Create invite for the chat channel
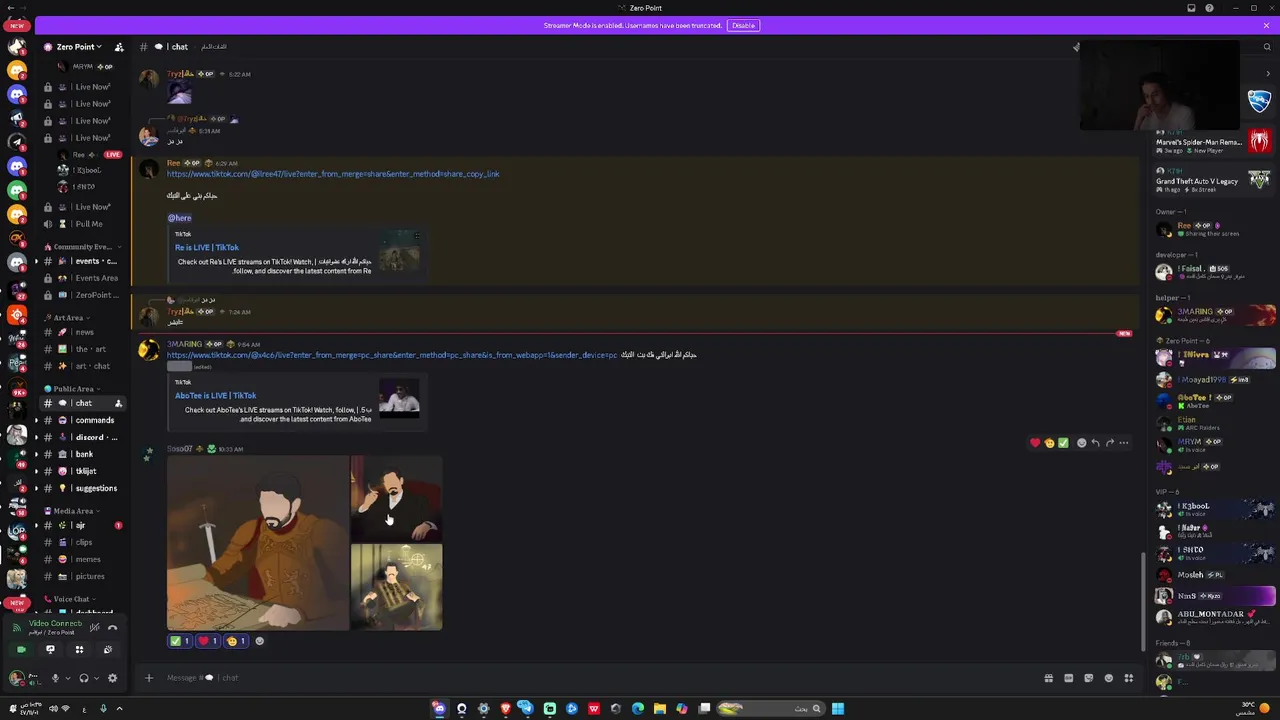1280x720 pixels. 118,403
